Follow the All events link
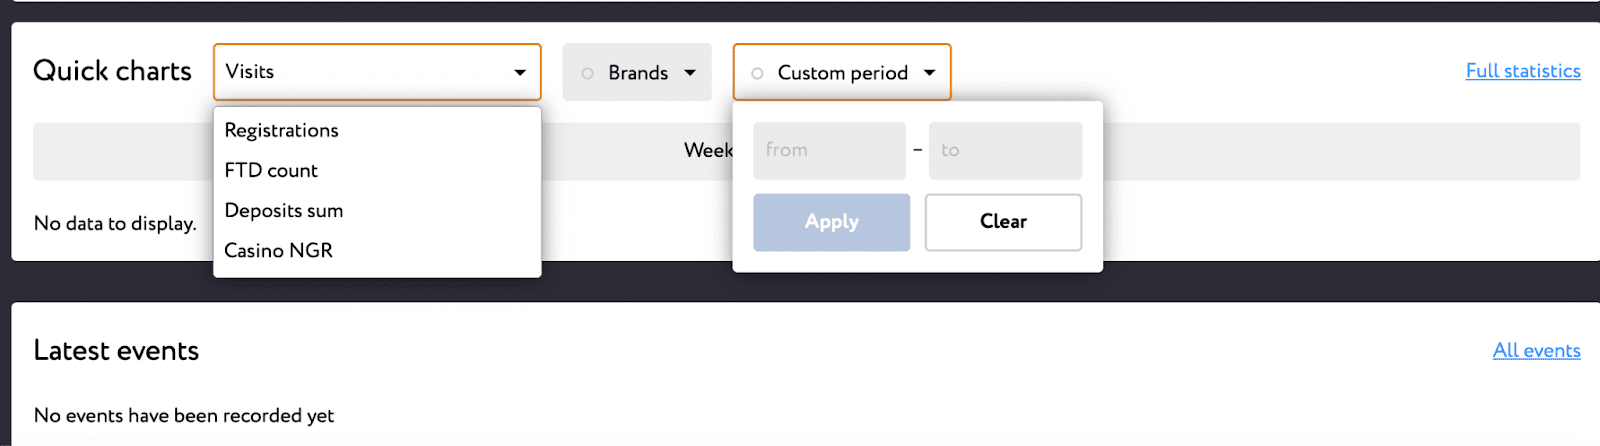 pyautogui.click(x=1536, y=350)
